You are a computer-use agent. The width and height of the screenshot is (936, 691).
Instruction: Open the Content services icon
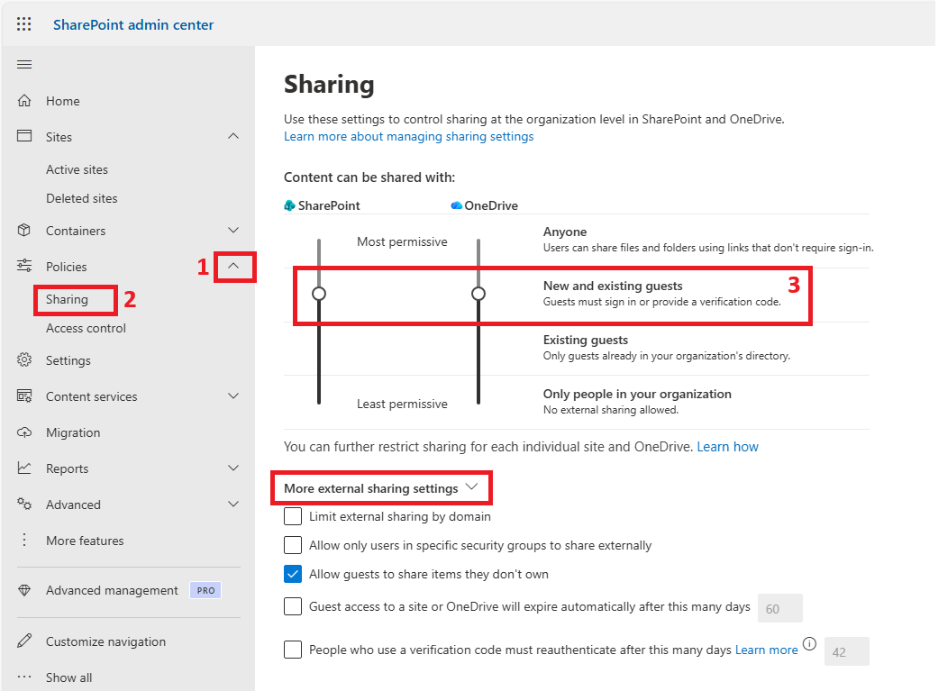click(x=23, y=396)
